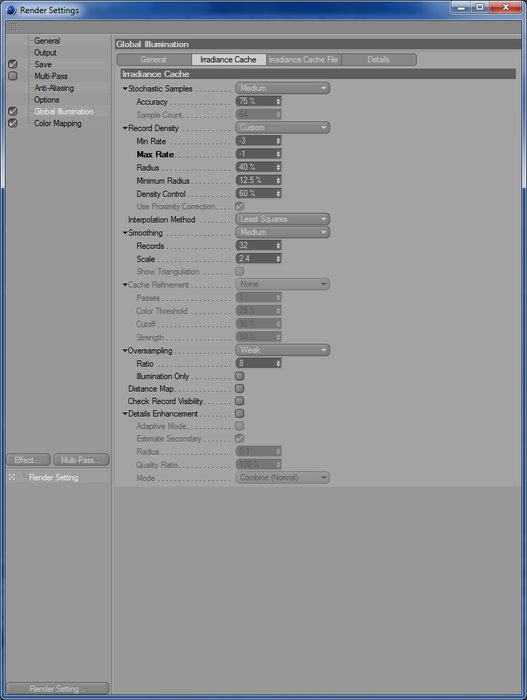The image size is (527, 700).
Task: Open the Interpolation Method dropdown
Action: pyautogui.click(x=283, y=219)
